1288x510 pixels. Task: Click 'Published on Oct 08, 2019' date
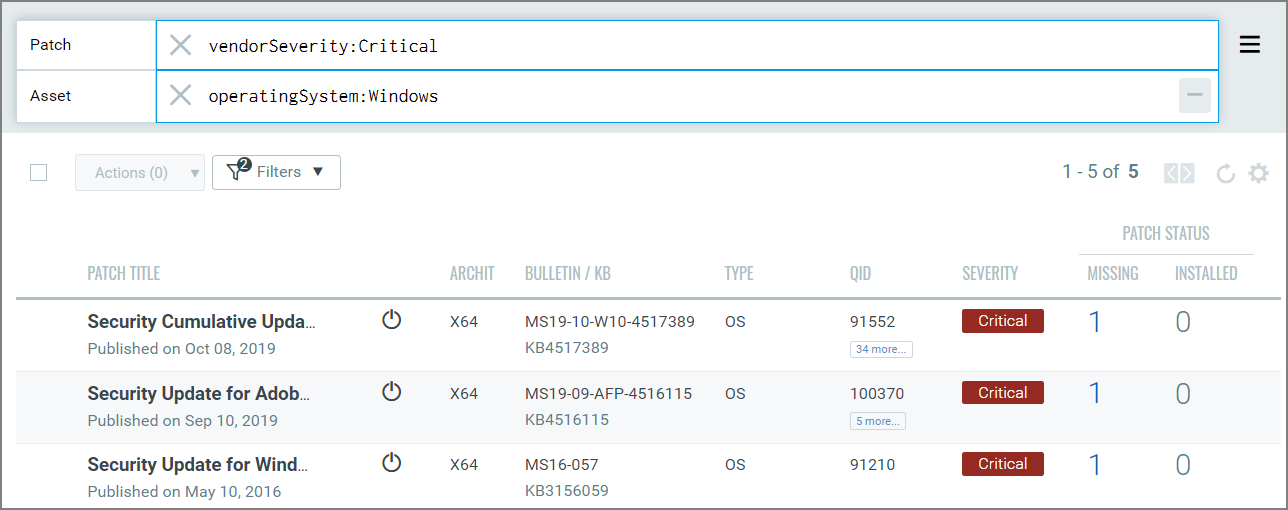181,349
